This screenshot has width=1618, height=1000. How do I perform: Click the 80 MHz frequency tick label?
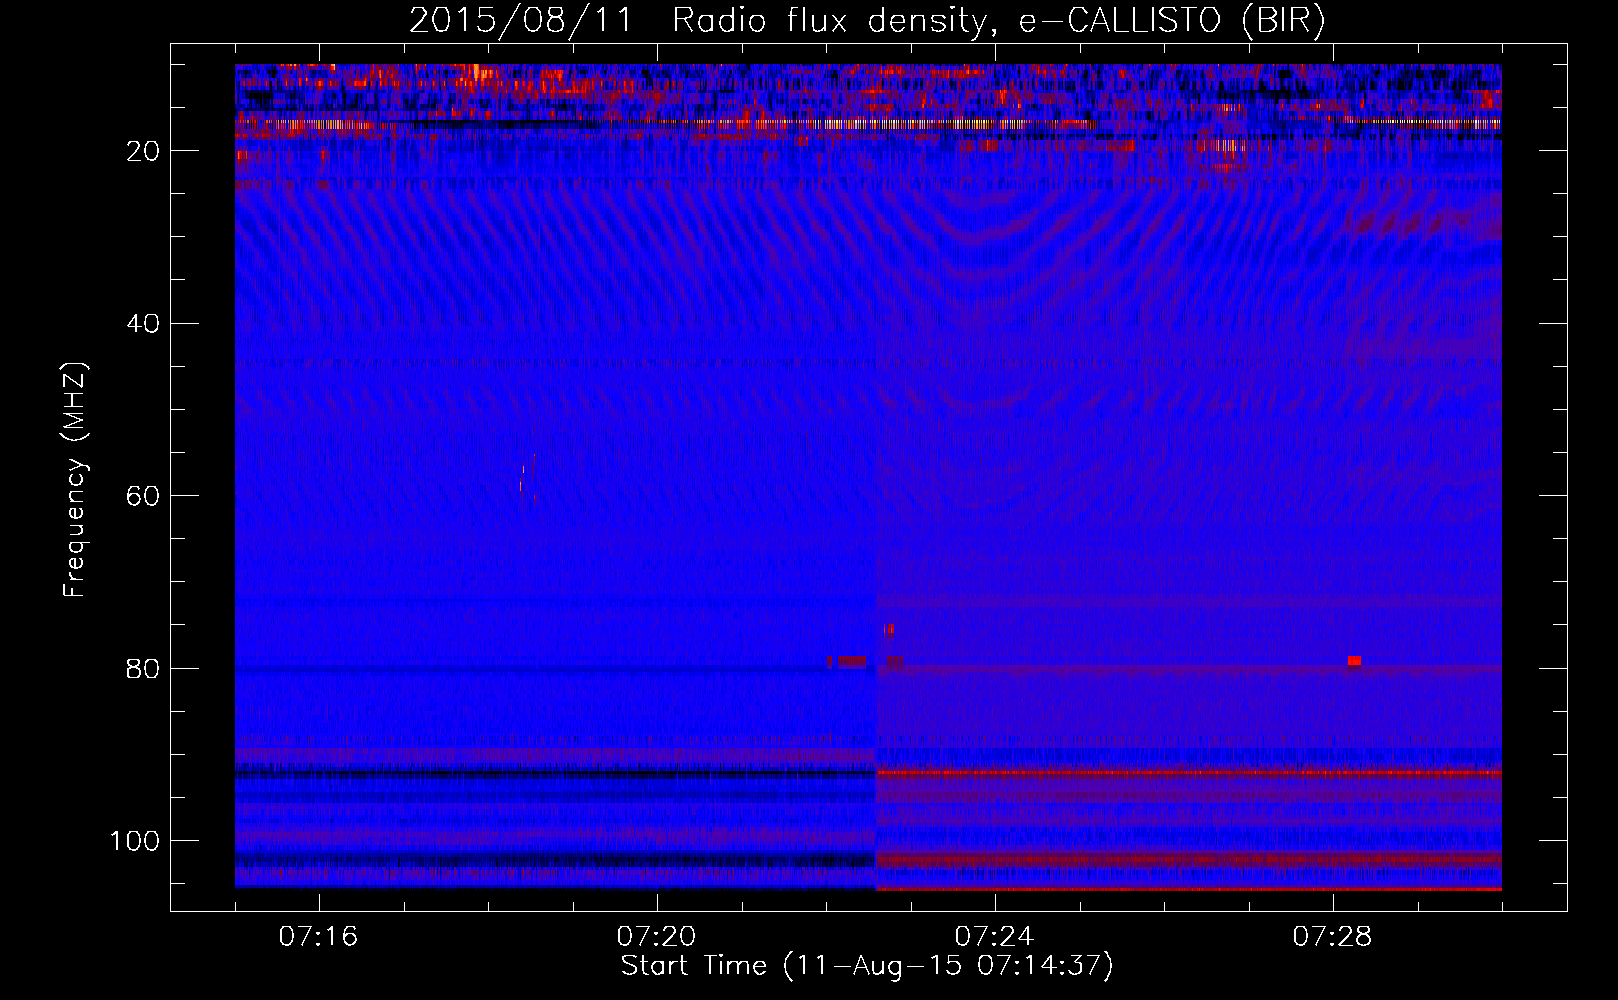(144, 668)
